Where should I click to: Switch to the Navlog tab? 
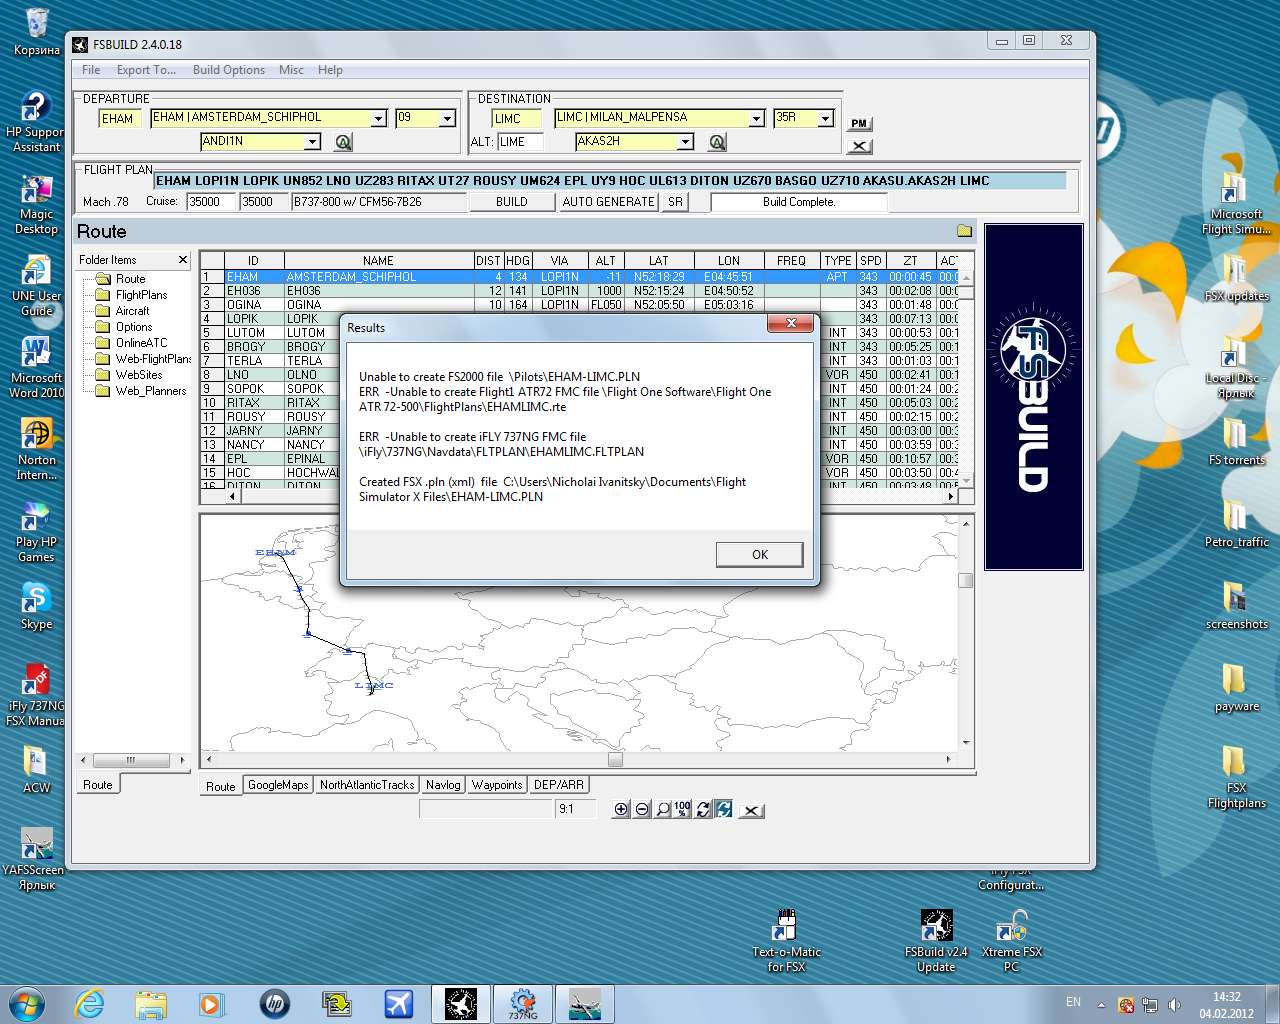pos(443,785)
